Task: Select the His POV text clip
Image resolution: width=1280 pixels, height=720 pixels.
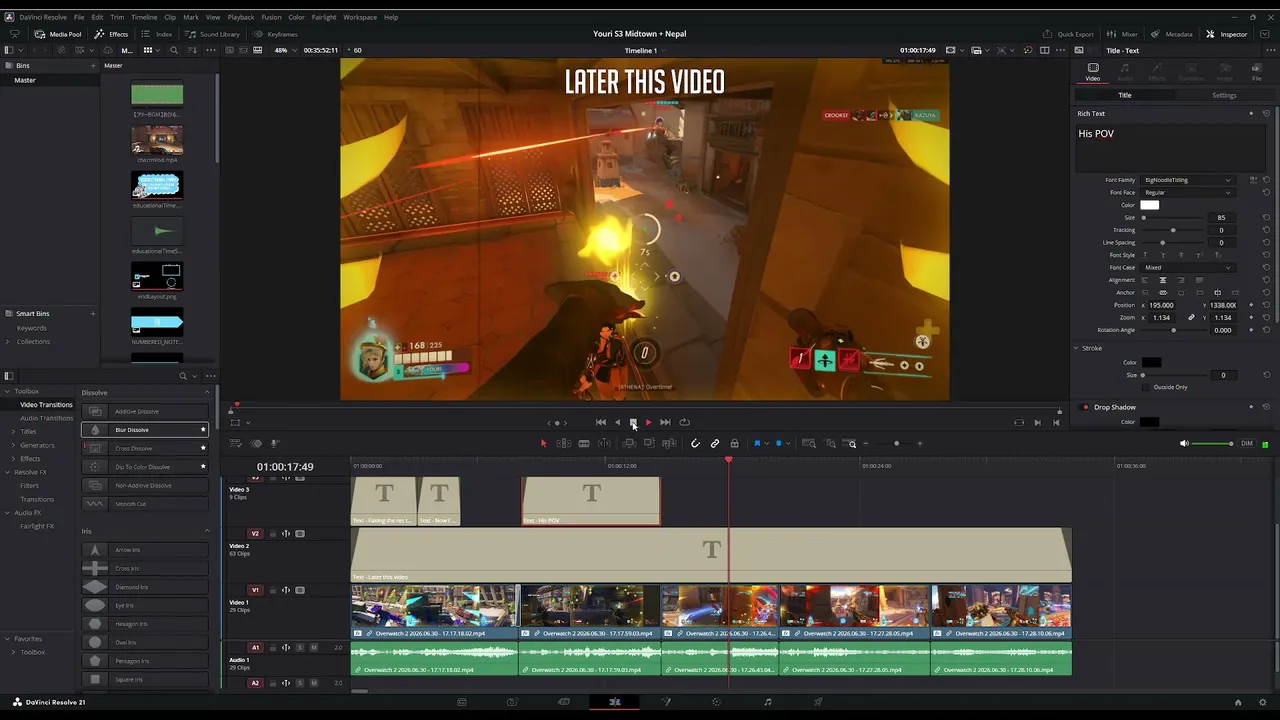Action: (591, 501)
